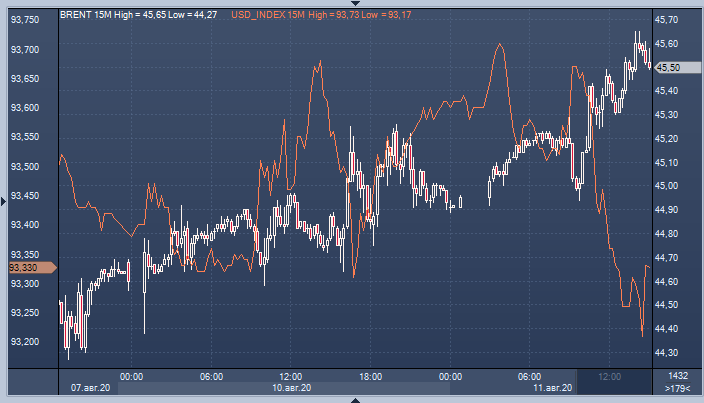Click the top panel collapse arrow
Image resolution: width=704 pixels, height=403 pixels.
[353, 4]
